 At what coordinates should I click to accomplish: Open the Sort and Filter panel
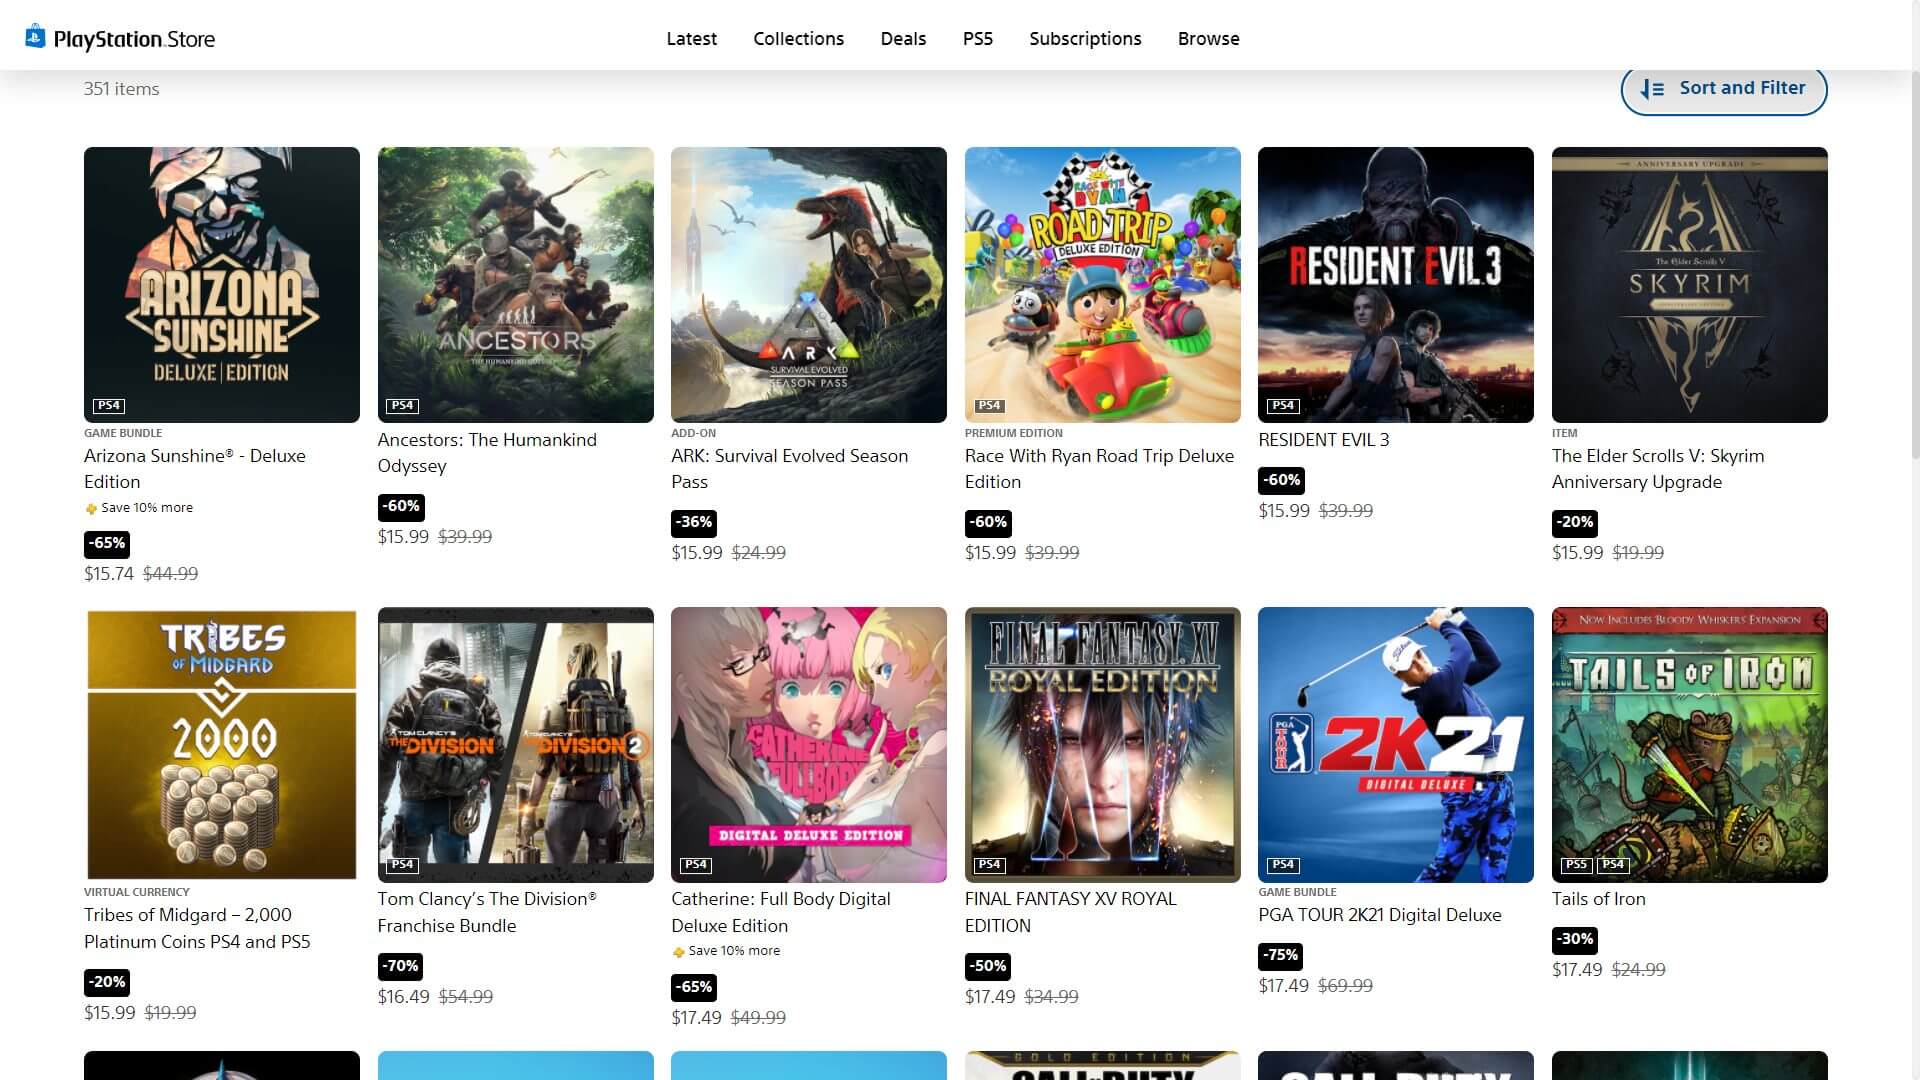(1723, 89)
